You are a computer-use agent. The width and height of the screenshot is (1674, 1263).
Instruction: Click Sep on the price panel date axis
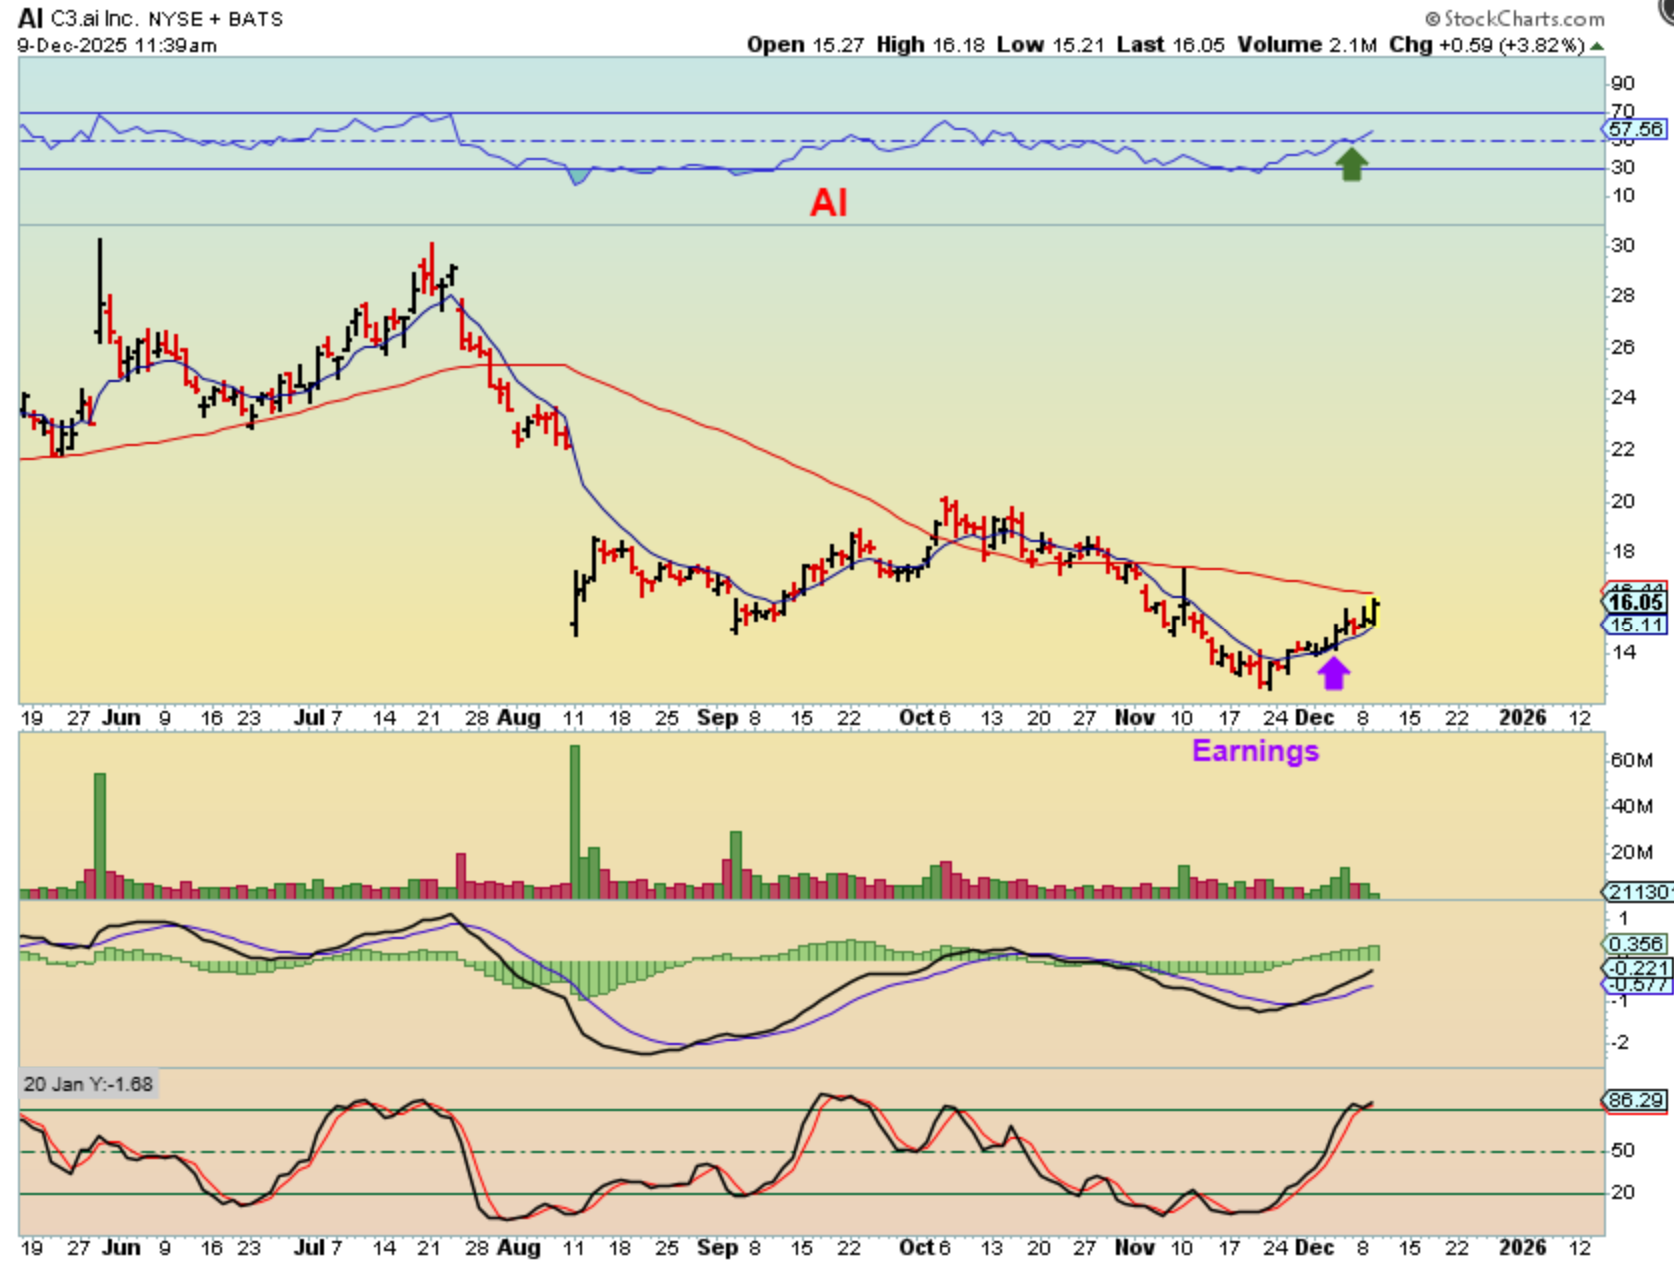pyautogui.click(x=717, y=718)
